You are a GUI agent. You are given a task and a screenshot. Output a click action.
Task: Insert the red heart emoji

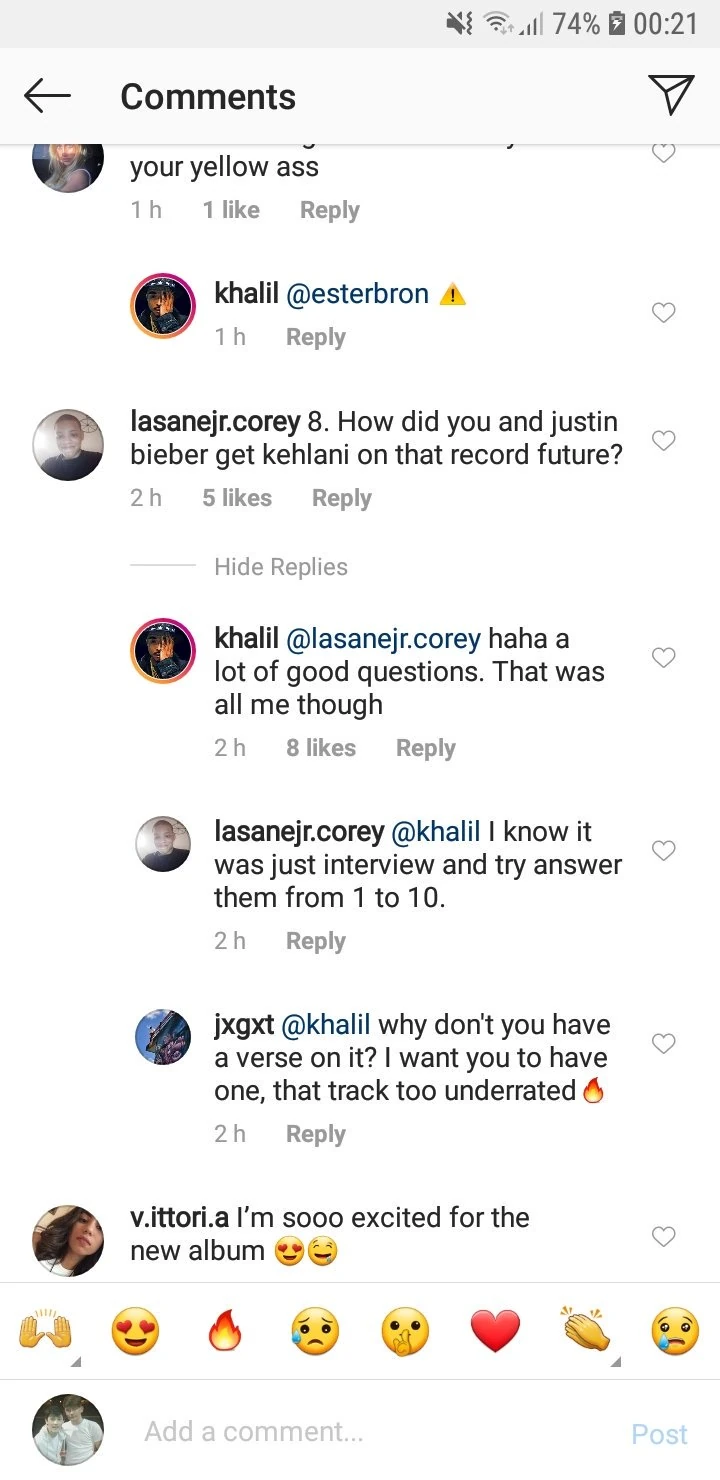point(496,1332)
